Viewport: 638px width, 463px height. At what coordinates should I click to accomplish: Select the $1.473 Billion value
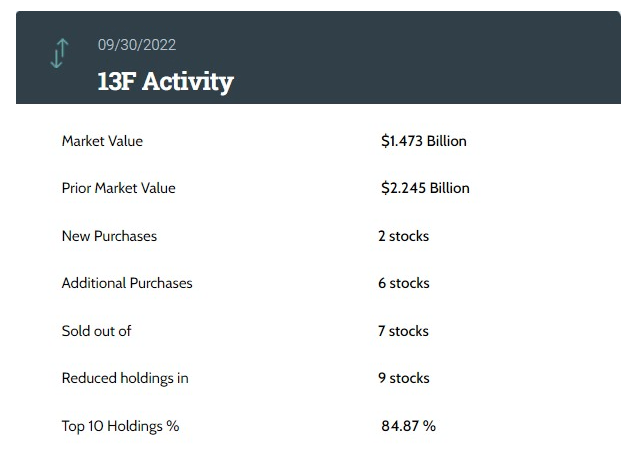[424, 141]
